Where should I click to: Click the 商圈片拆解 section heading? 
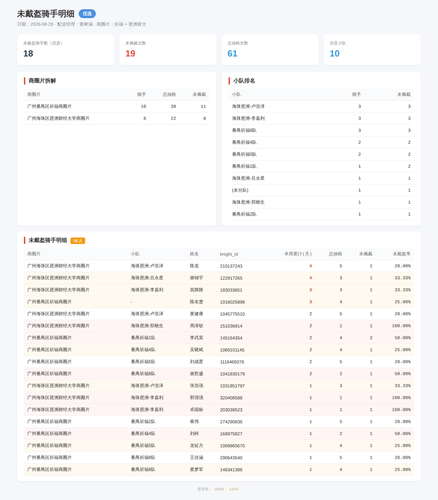click(42, 81)
